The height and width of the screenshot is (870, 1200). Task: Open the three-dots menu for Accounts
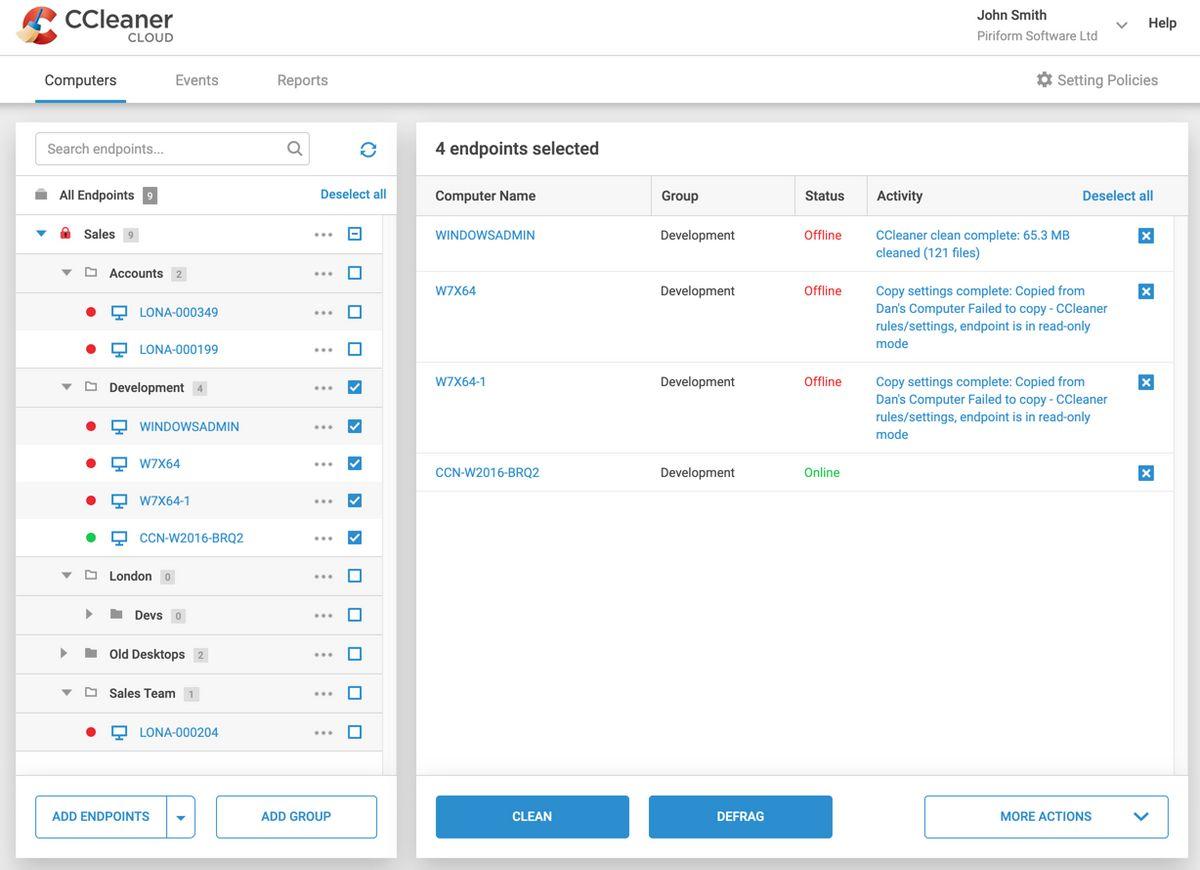(323, 274)
